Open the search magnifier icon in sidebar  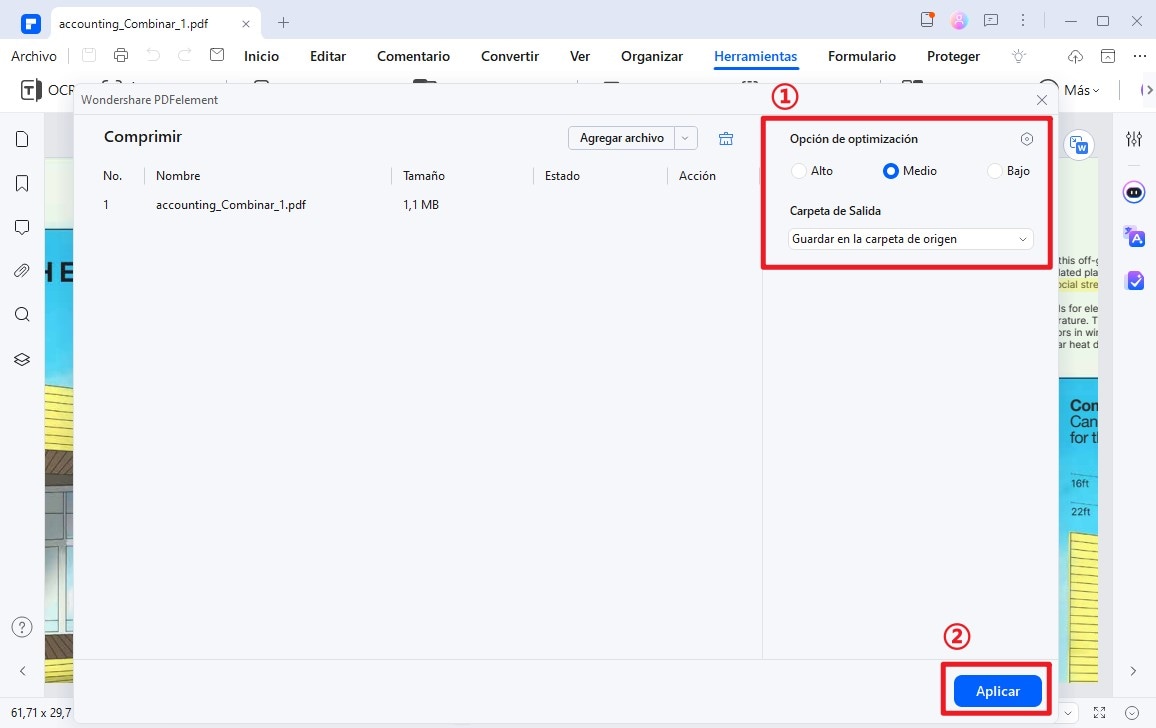pos(22,315)
